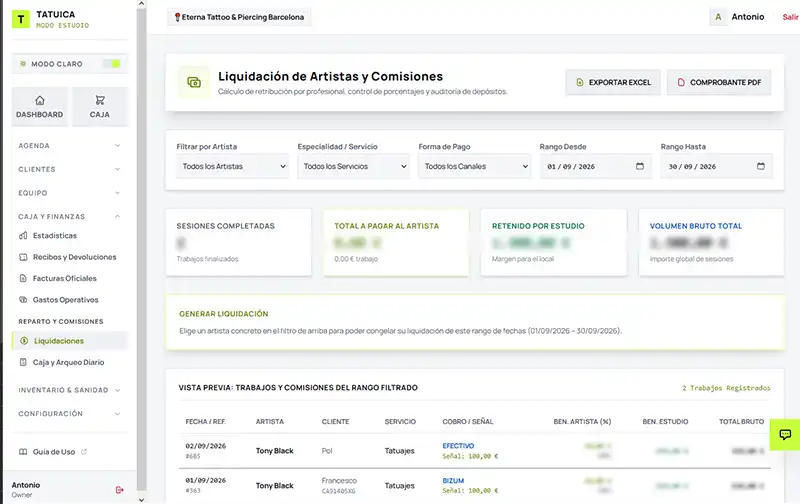
Task: Click the Comprobante PDF button
Action: [719, 82]
